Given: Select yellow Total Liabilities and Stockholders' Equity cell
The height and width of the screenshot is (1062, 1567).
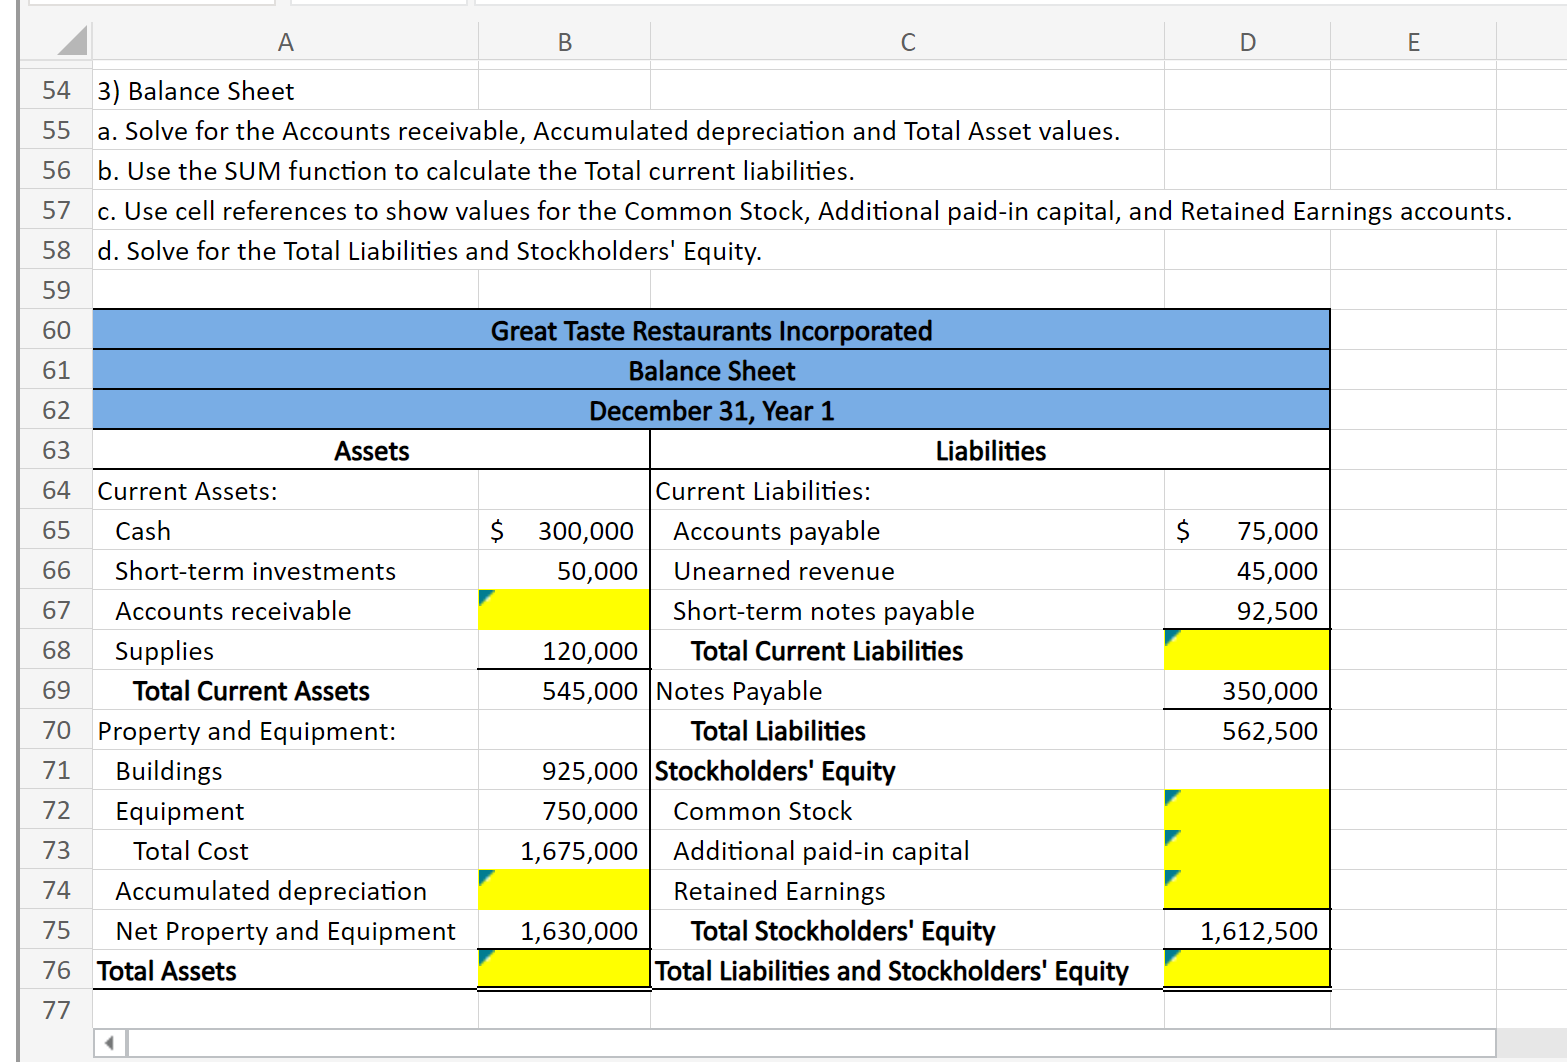Looking at the screenshot, I should (1247, 970).
